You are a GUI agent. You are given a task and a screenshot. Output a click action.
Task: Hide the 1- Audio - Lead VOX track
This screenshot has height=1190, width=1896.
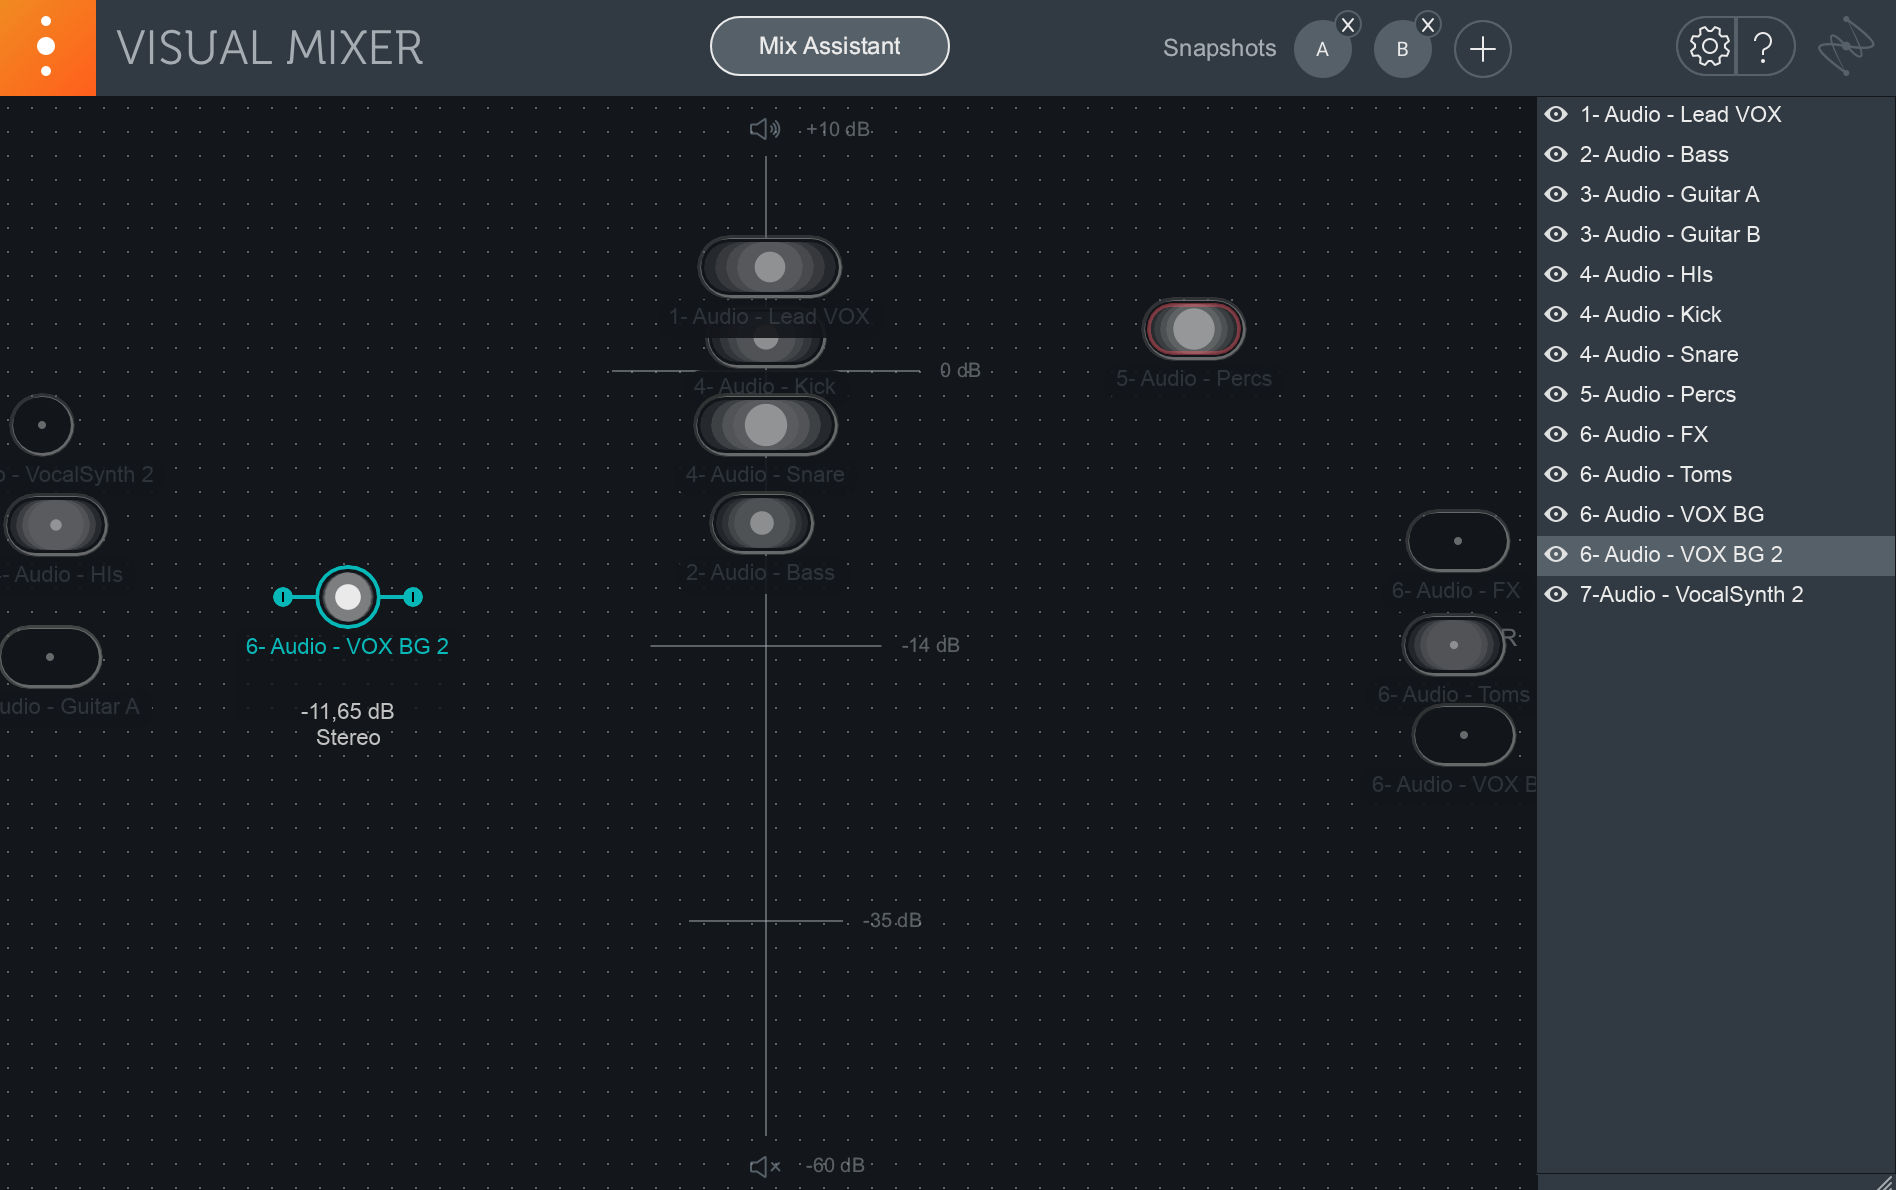coord(1556,114)
